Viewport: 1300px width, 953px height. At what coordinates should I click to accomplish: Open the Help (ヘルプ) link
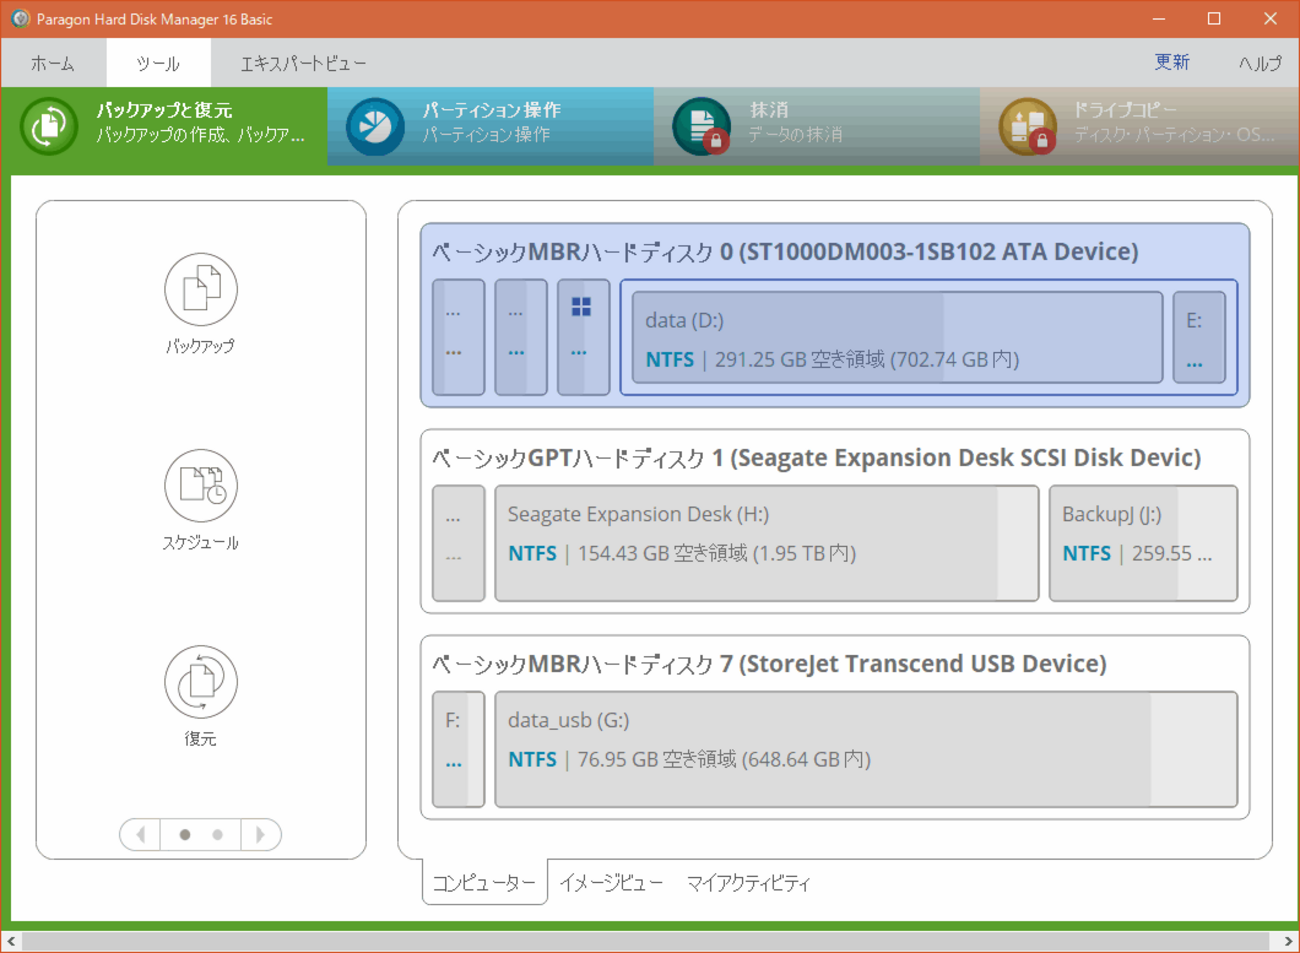[1259, 63]
